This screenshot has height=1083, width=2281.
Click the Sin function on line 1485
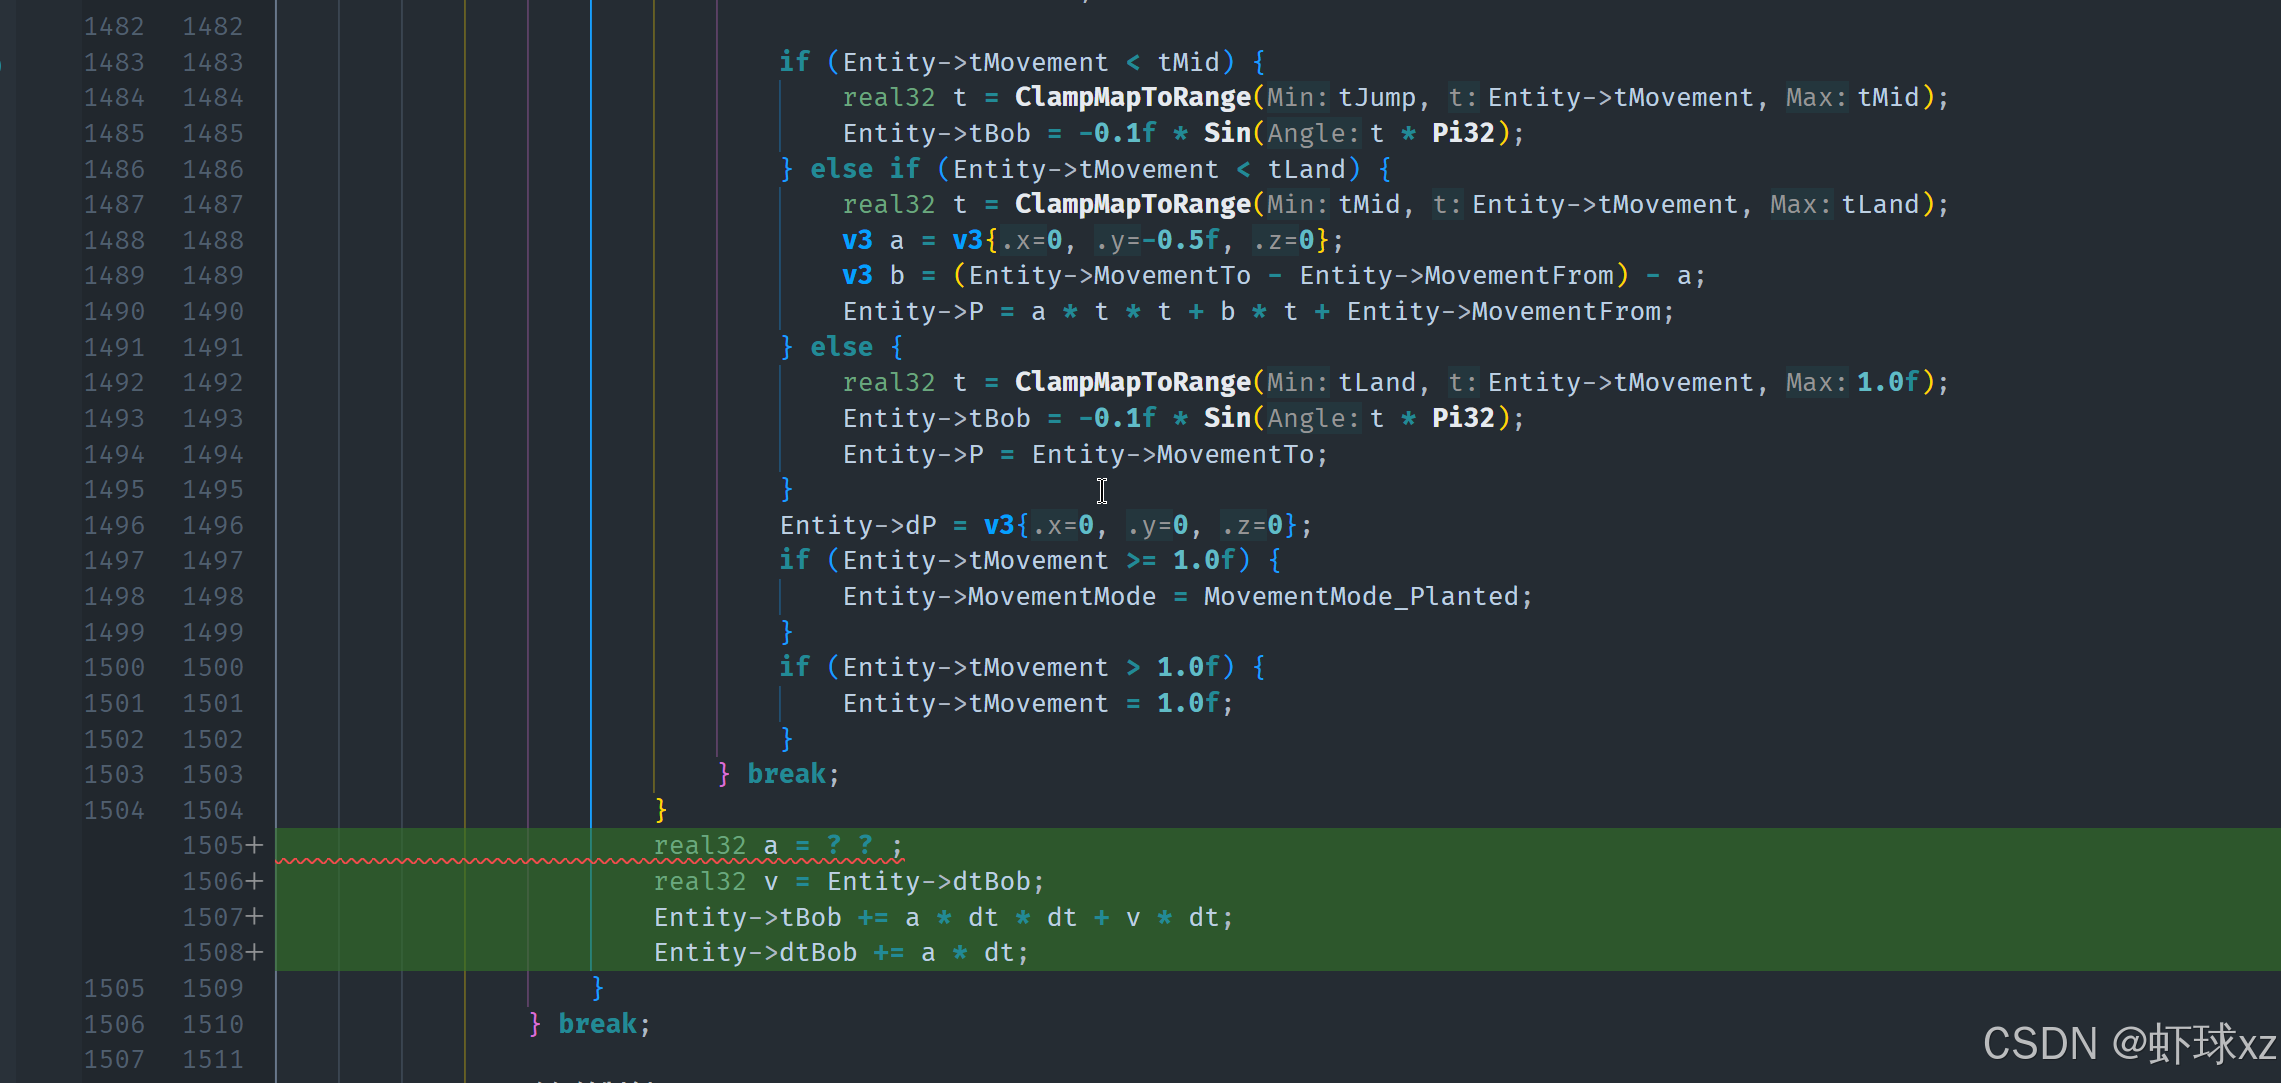tap(1227, 133)
